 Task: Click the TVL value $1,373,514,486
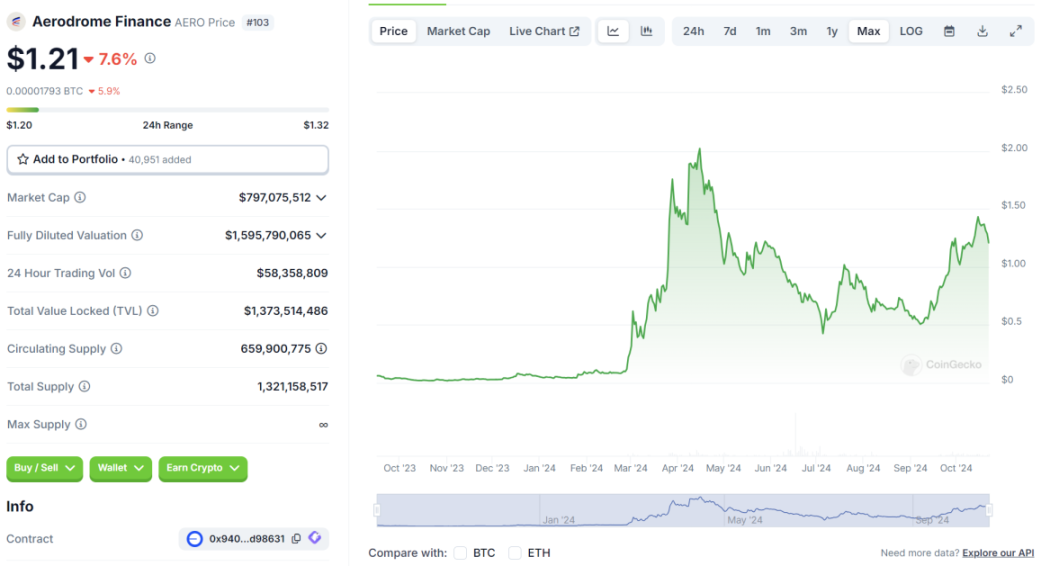coord(285,311)
